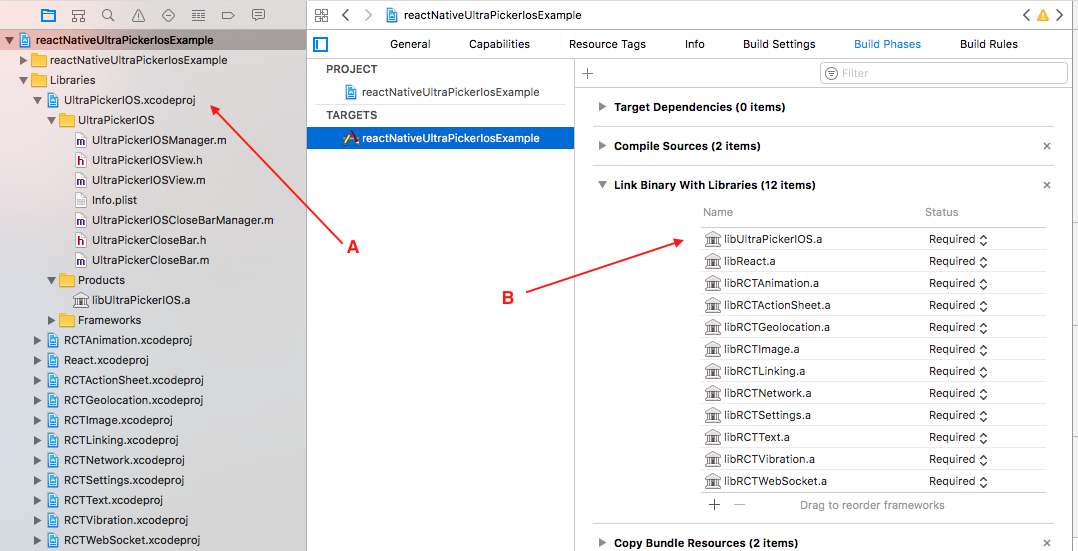Remove selected library with the minus button

(x=739, y=504)
